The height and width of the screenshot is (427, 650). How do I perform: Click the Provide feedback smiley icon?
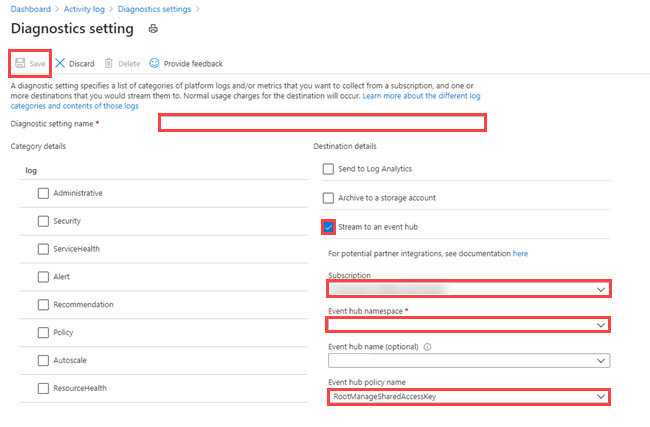[x=154, y=64]
